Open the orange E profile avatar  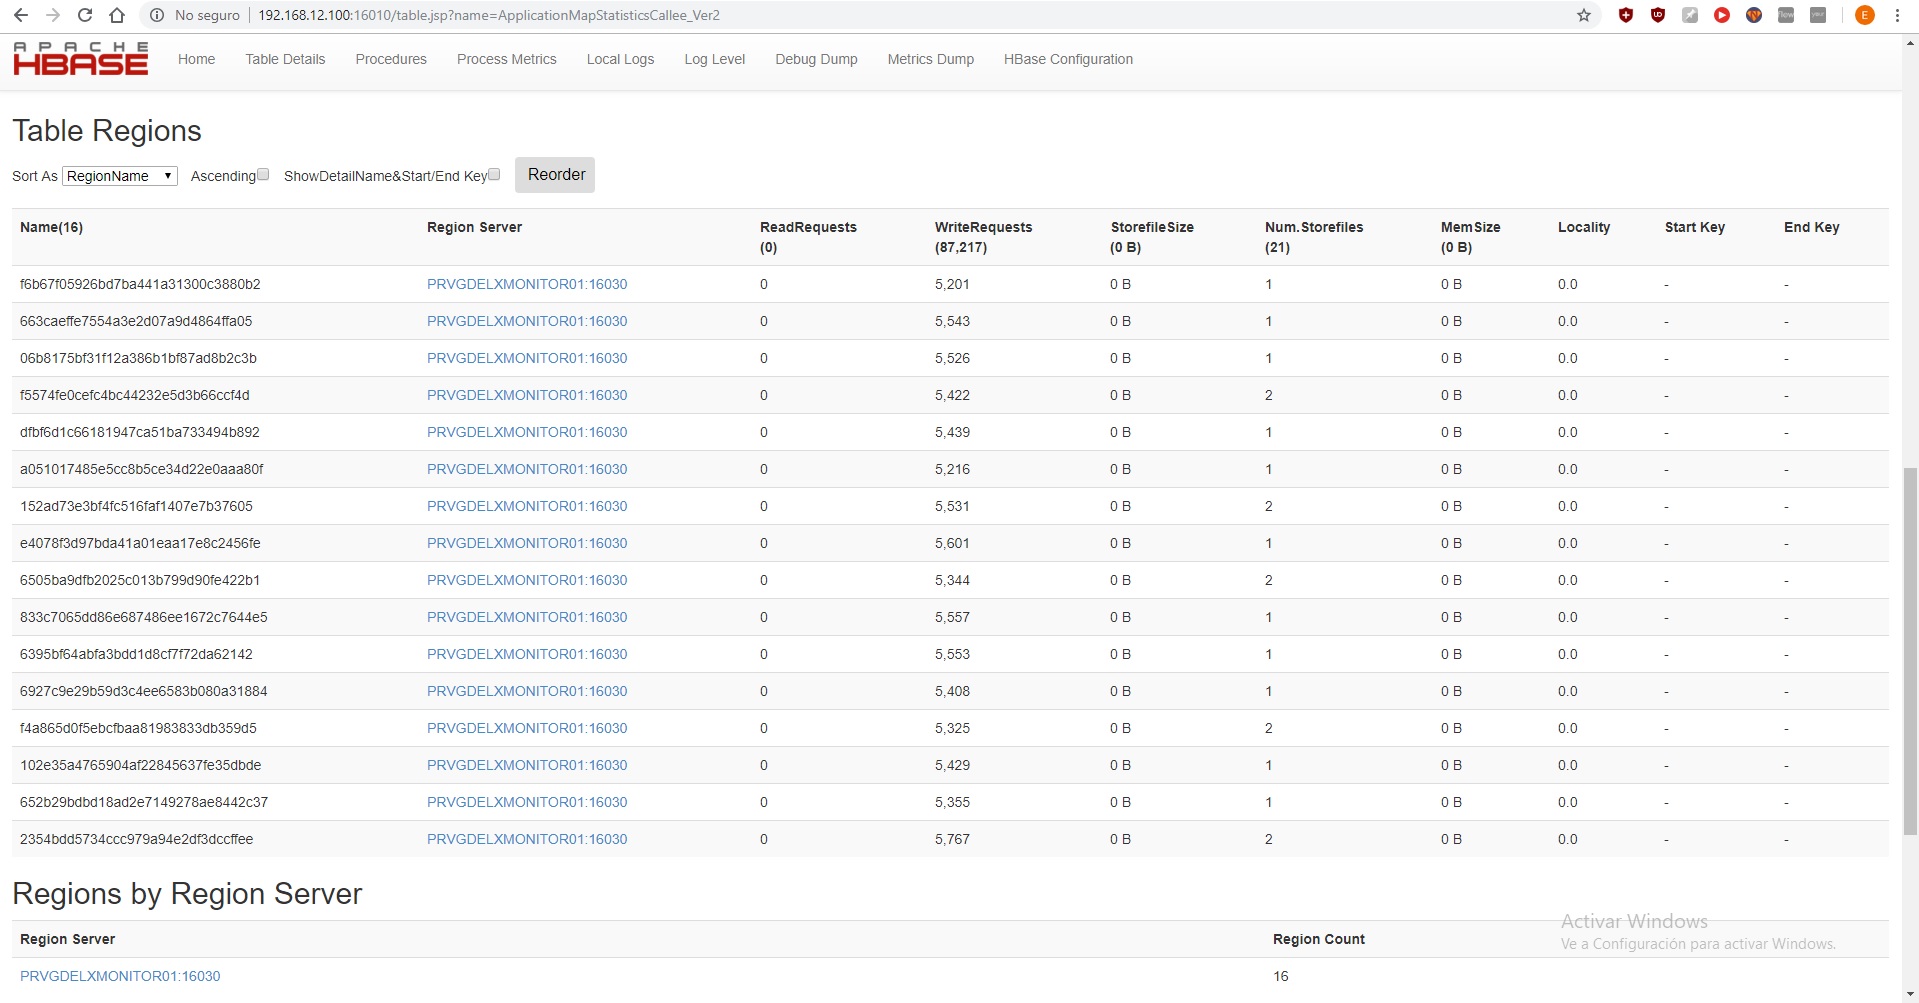[1865, 15]
